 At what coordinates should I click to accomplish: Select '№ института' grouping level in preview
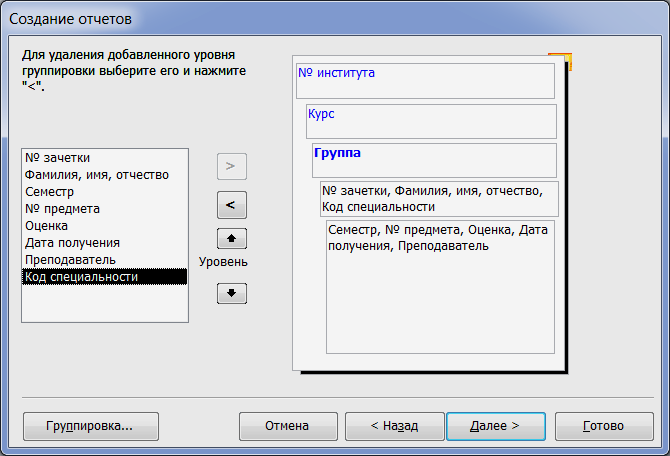(425, 81)
